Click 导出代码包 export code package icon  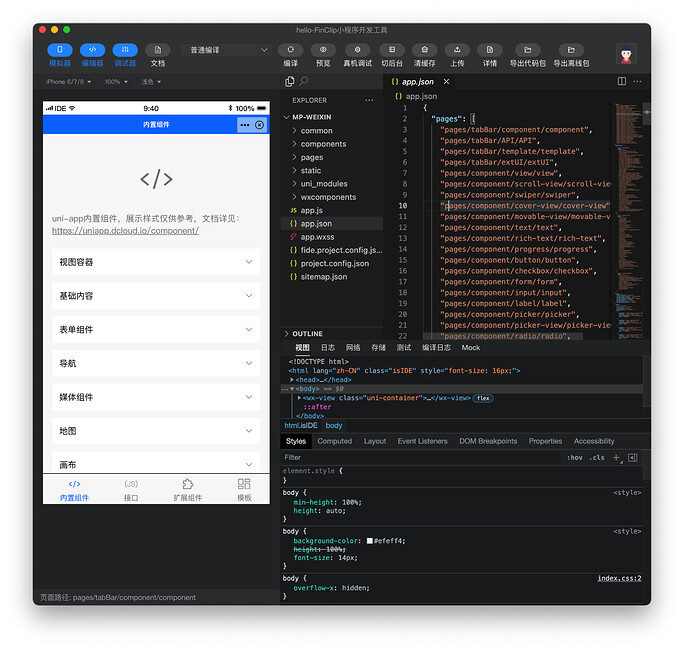click(x=528, y=50)
